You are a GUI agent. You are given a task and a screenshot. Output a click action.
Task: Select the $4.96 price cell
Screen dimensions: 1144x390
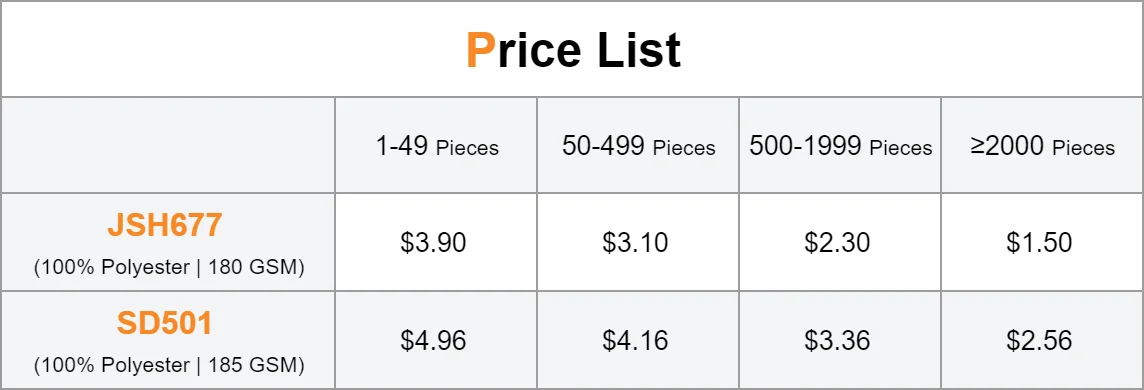click(x=436, y=340)
